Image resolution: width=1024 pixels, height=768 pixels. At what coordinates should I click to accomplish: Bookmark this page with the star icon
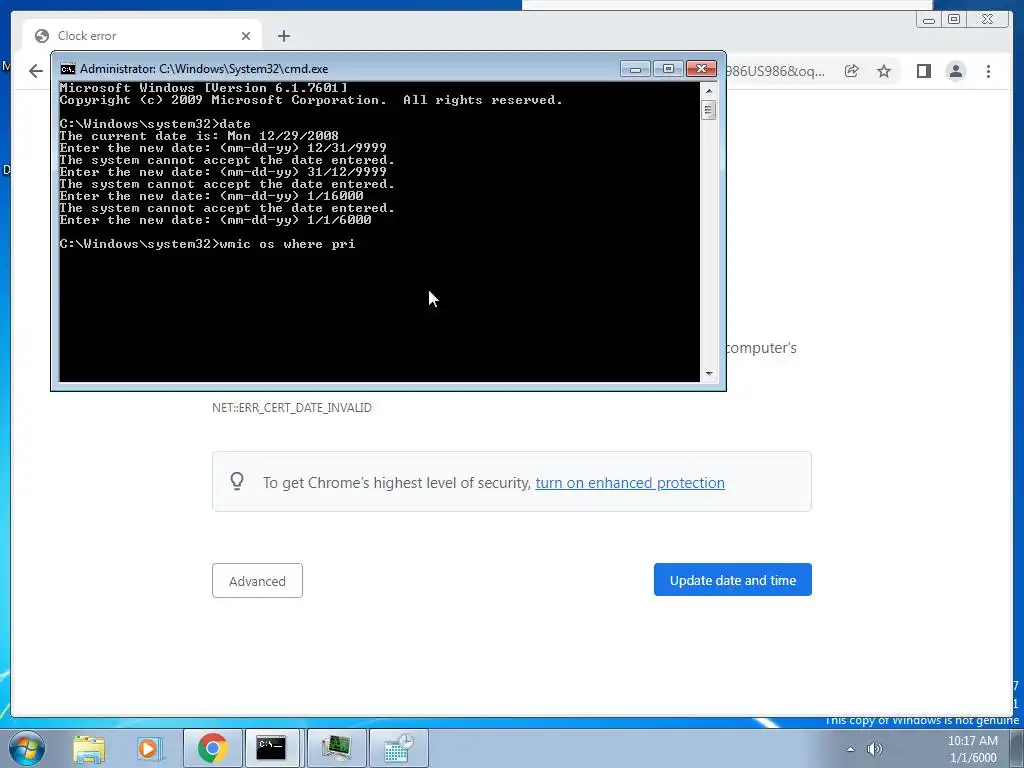tap(884, 71)
